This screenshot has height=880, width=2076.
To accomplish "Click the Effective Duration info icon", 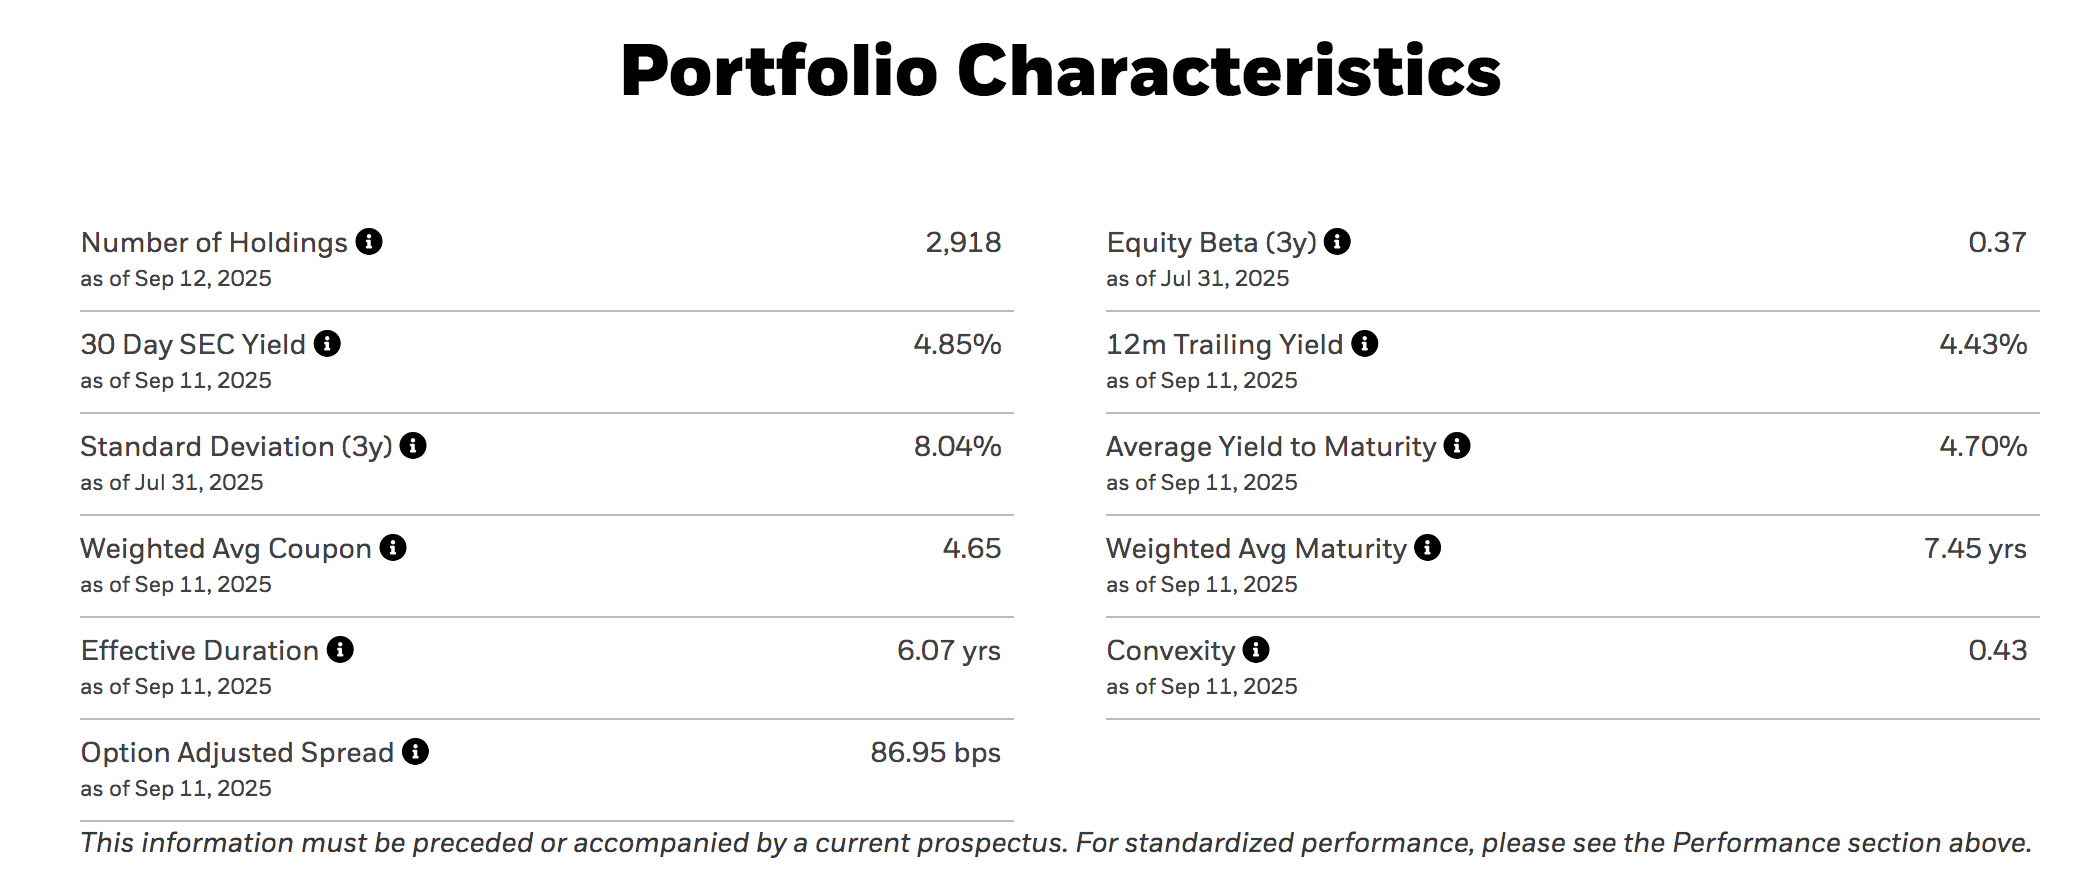I will (x=340, y=650).
